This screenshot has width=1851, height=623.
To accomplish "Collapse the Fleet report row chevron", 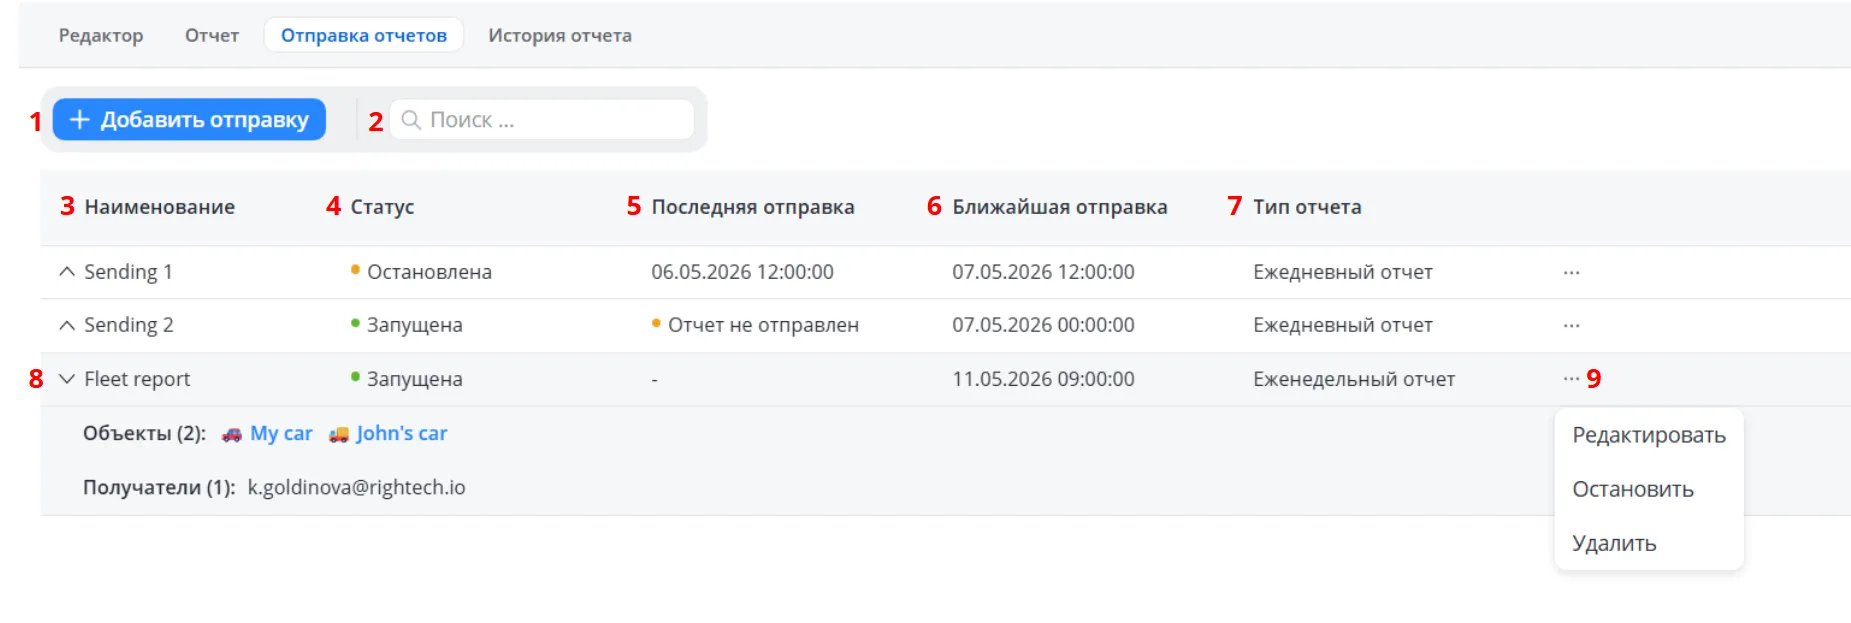I will coord(67,379).
